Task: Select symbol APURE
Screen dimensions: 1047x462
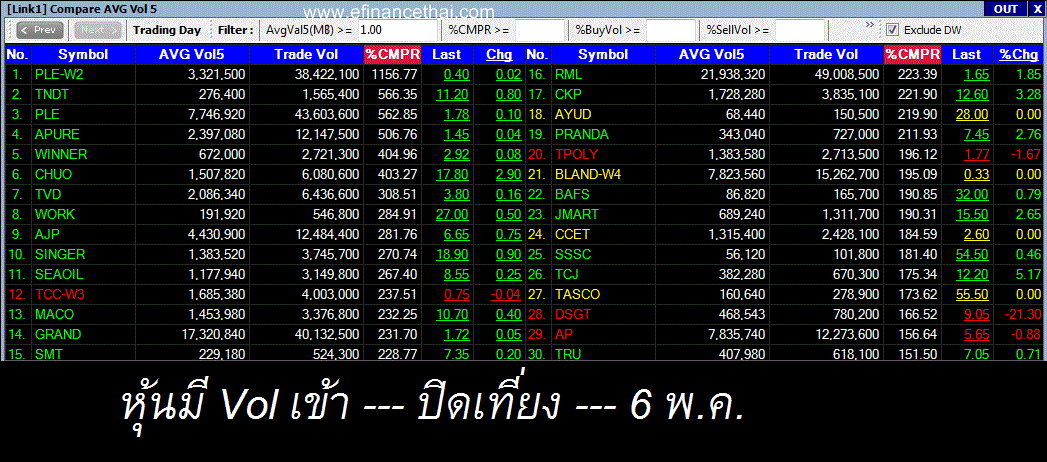Action: click(57, 135)
